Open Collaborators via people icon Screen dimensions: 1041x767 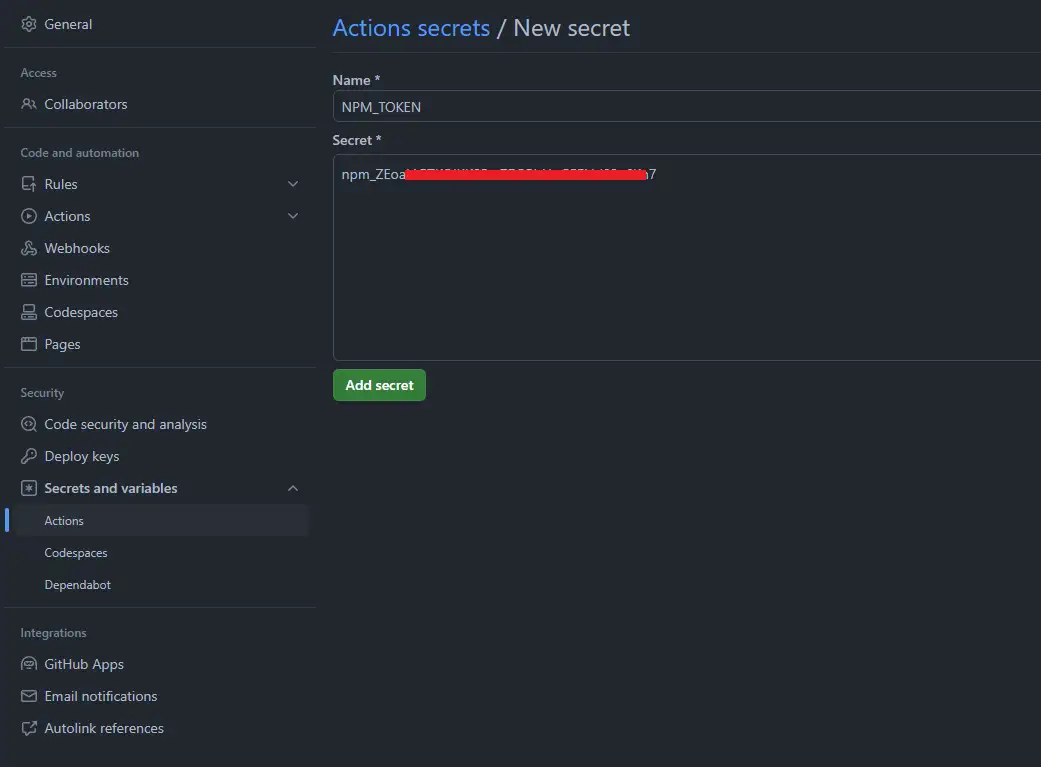(29, 104)
